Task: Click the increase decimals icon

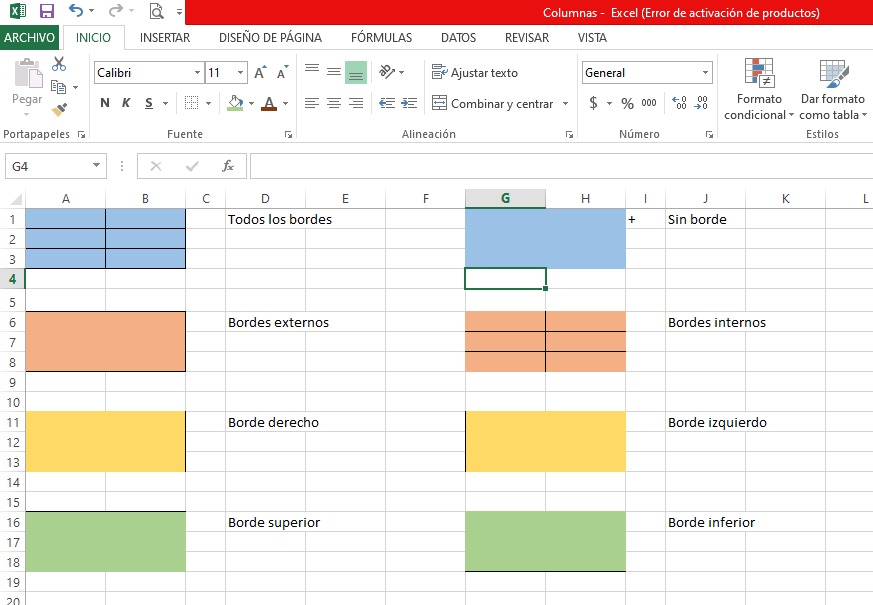Action: [680, 103]
